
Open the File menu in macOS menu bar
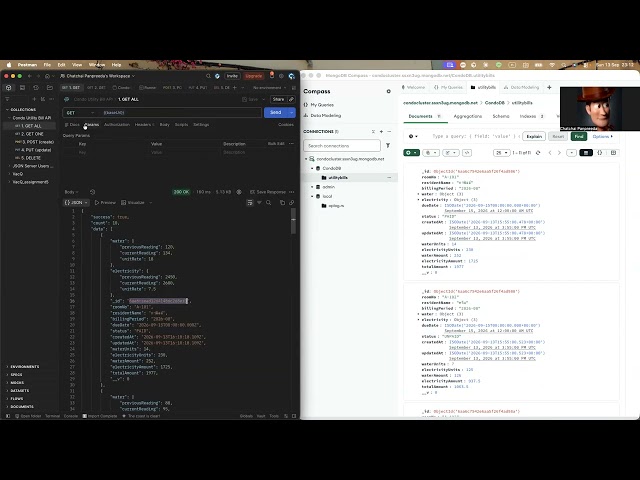pyautogui.click(x=47, y=65)
